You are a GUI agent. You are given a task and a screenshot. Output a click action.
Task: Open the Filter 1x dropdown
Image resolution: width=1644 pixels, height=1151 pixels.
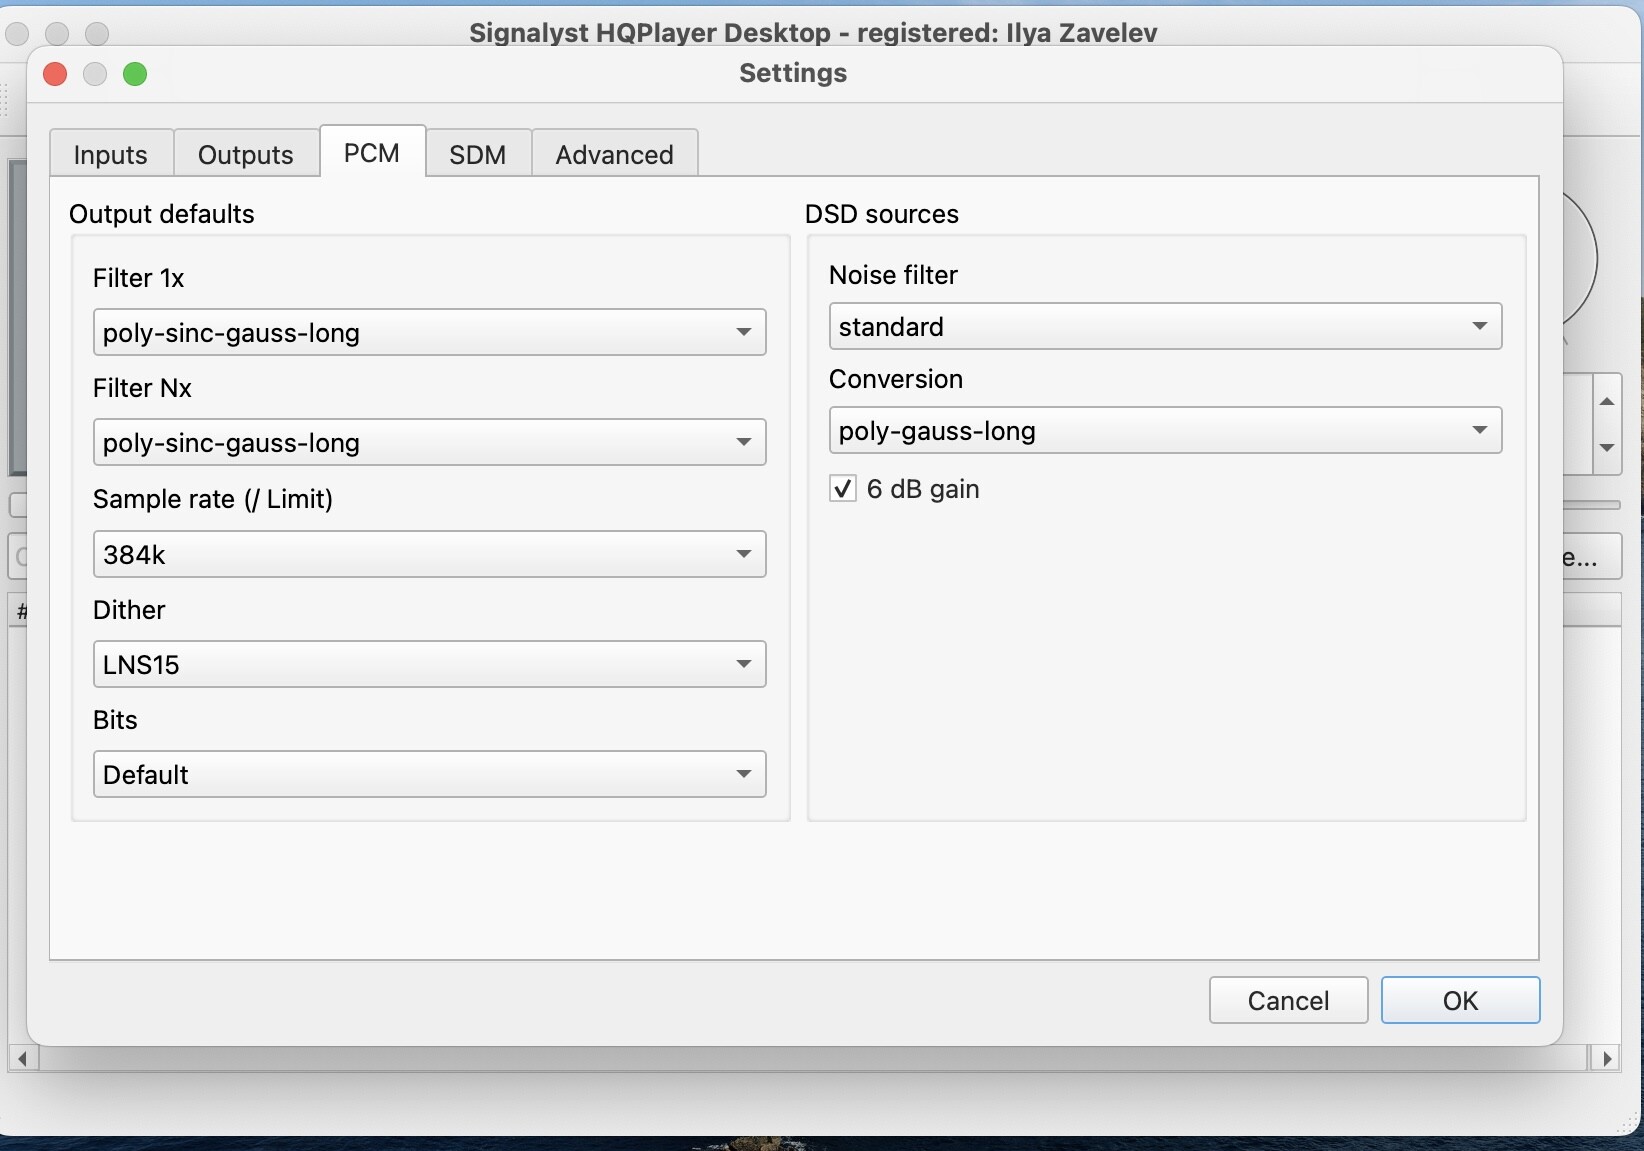coord(430,332)
